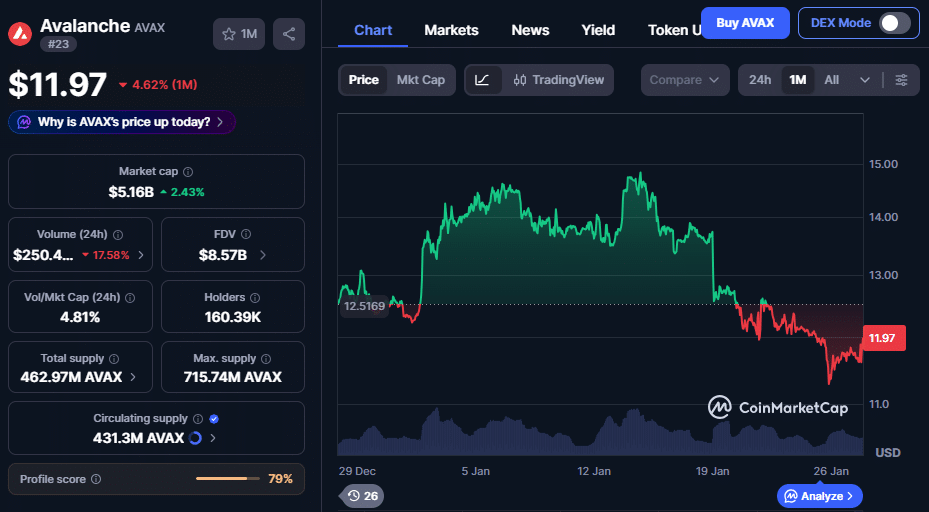Click the Profile score progress bar
Screen dimensions: 929x512
click(225, 479)
